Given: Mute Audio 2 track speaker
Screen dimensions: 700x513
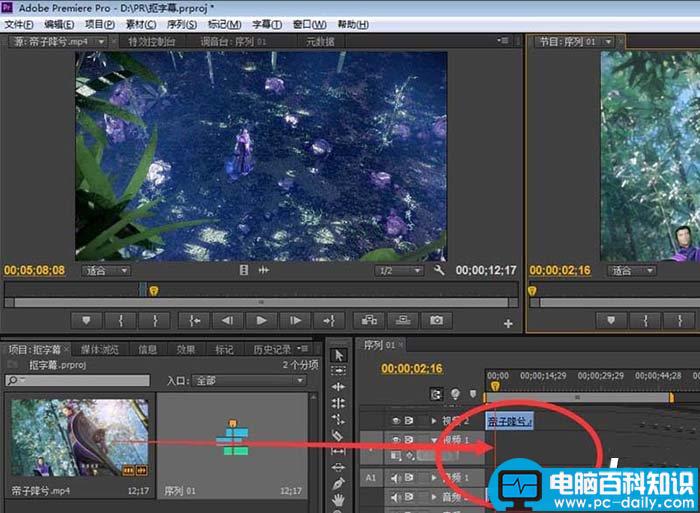Looking at the screenshot, I should 396,497.
